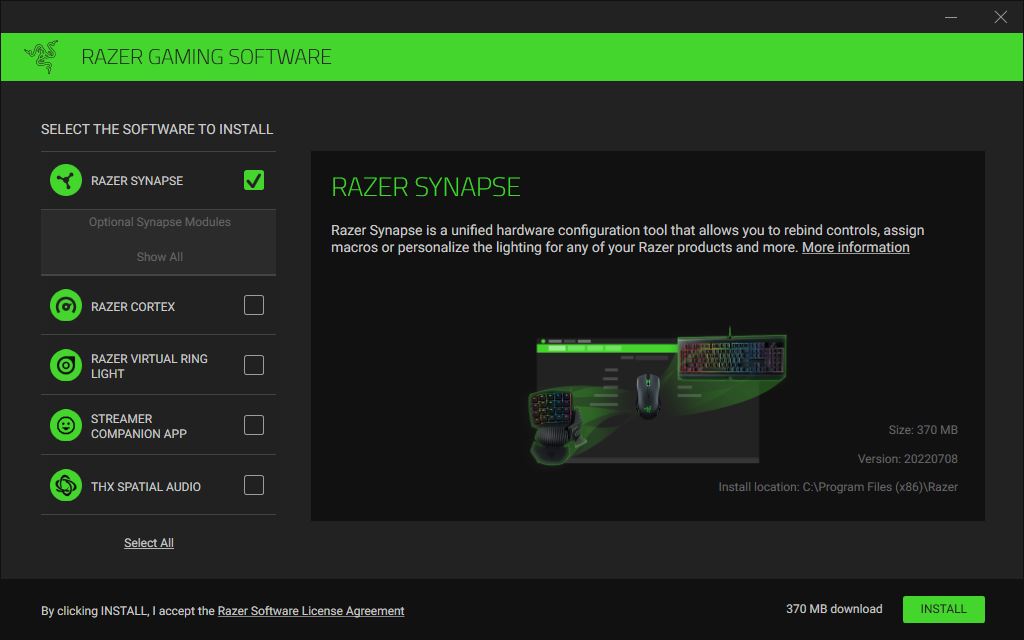This screenshot has height=640, width=1024.
Task: Click the Install location path text
Action: point(838,487)
